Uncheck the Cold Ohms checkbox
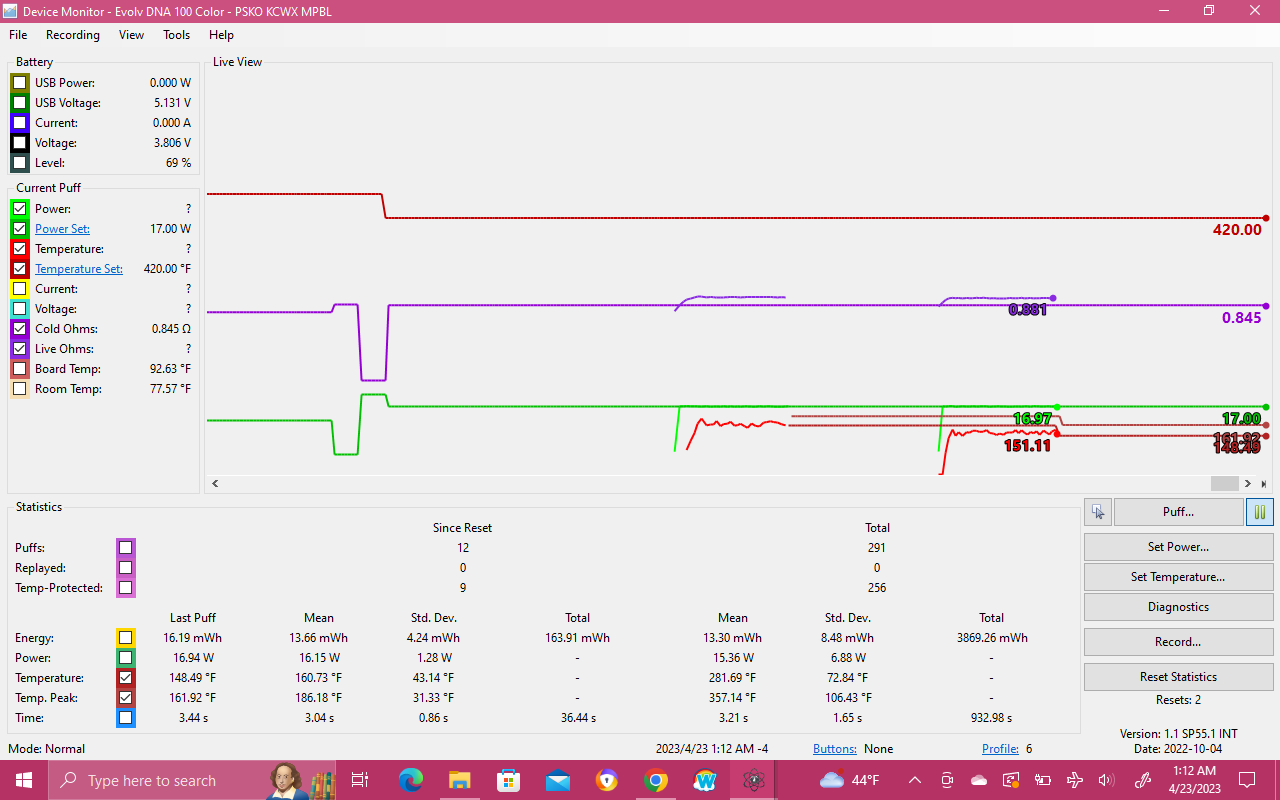Image resolution: width=1280 pixels, height=800 pixels. point(20,329)
